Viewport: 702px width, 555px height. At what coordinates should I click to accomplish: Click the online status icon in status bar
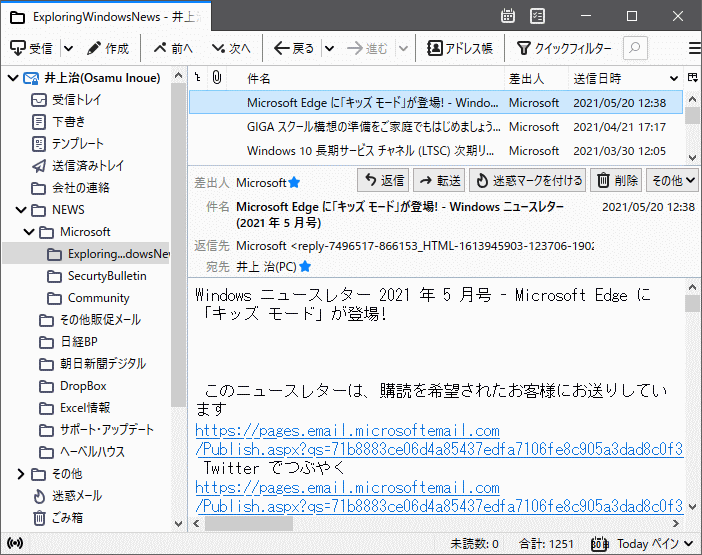click(15, 543)
